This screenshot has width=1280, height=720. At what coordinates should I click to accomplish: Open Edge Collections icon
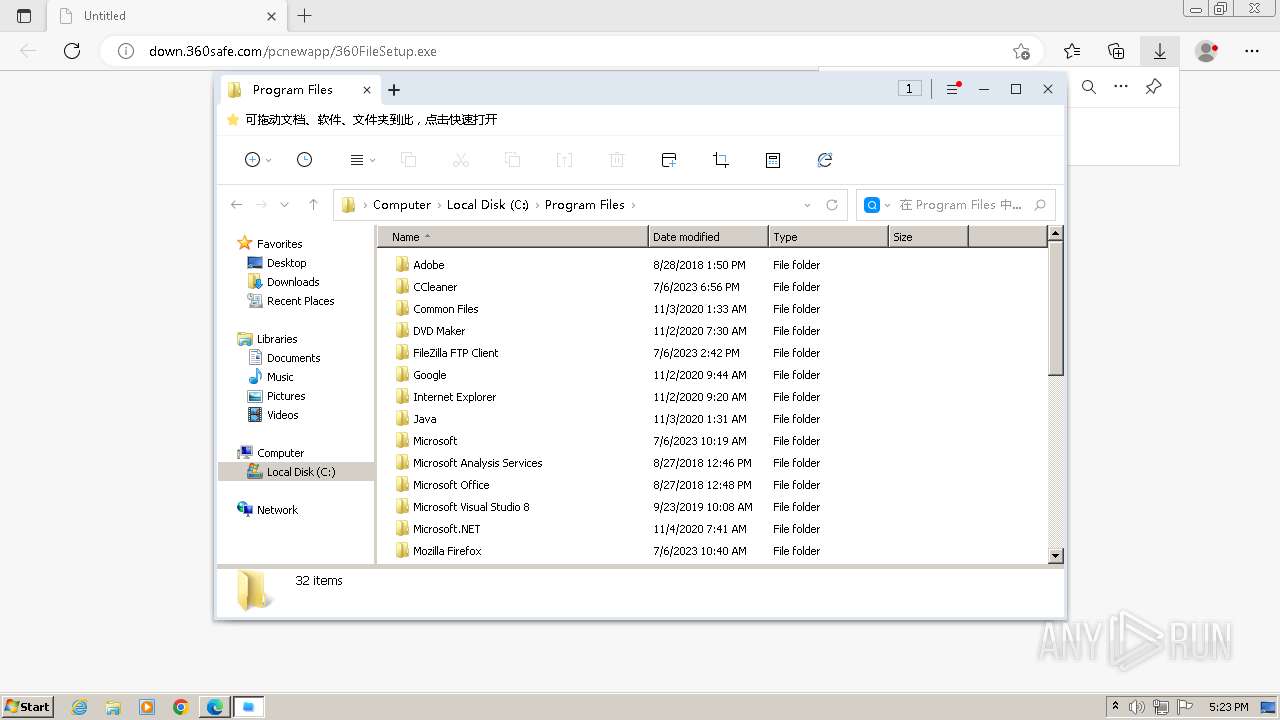tap(1116, 51)
